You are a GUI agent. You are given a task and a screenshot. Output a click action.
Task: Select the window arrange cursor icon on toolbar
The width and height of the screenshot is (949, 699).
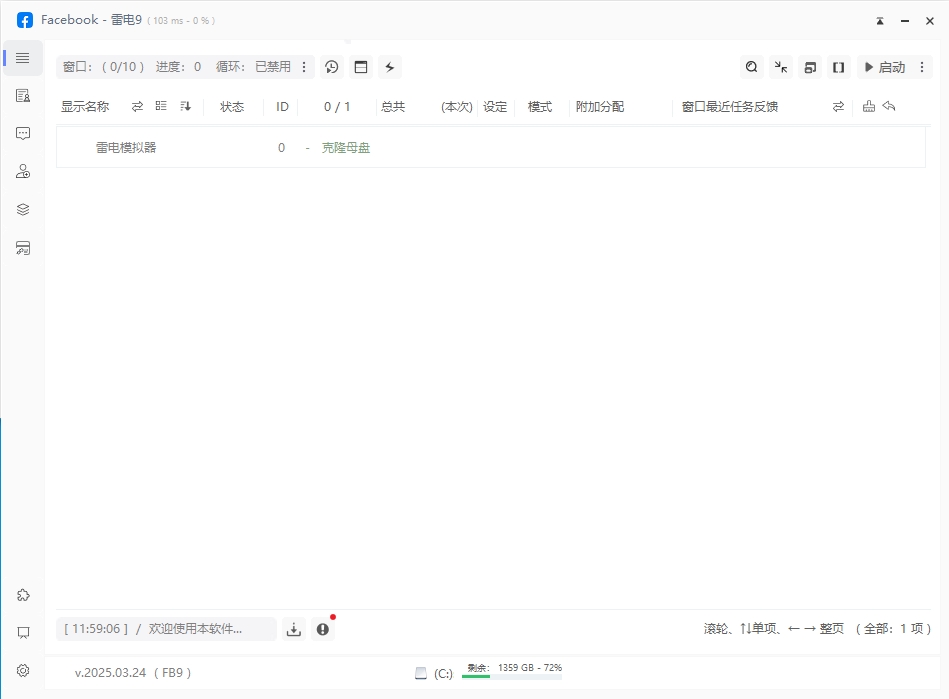[781, 66]
